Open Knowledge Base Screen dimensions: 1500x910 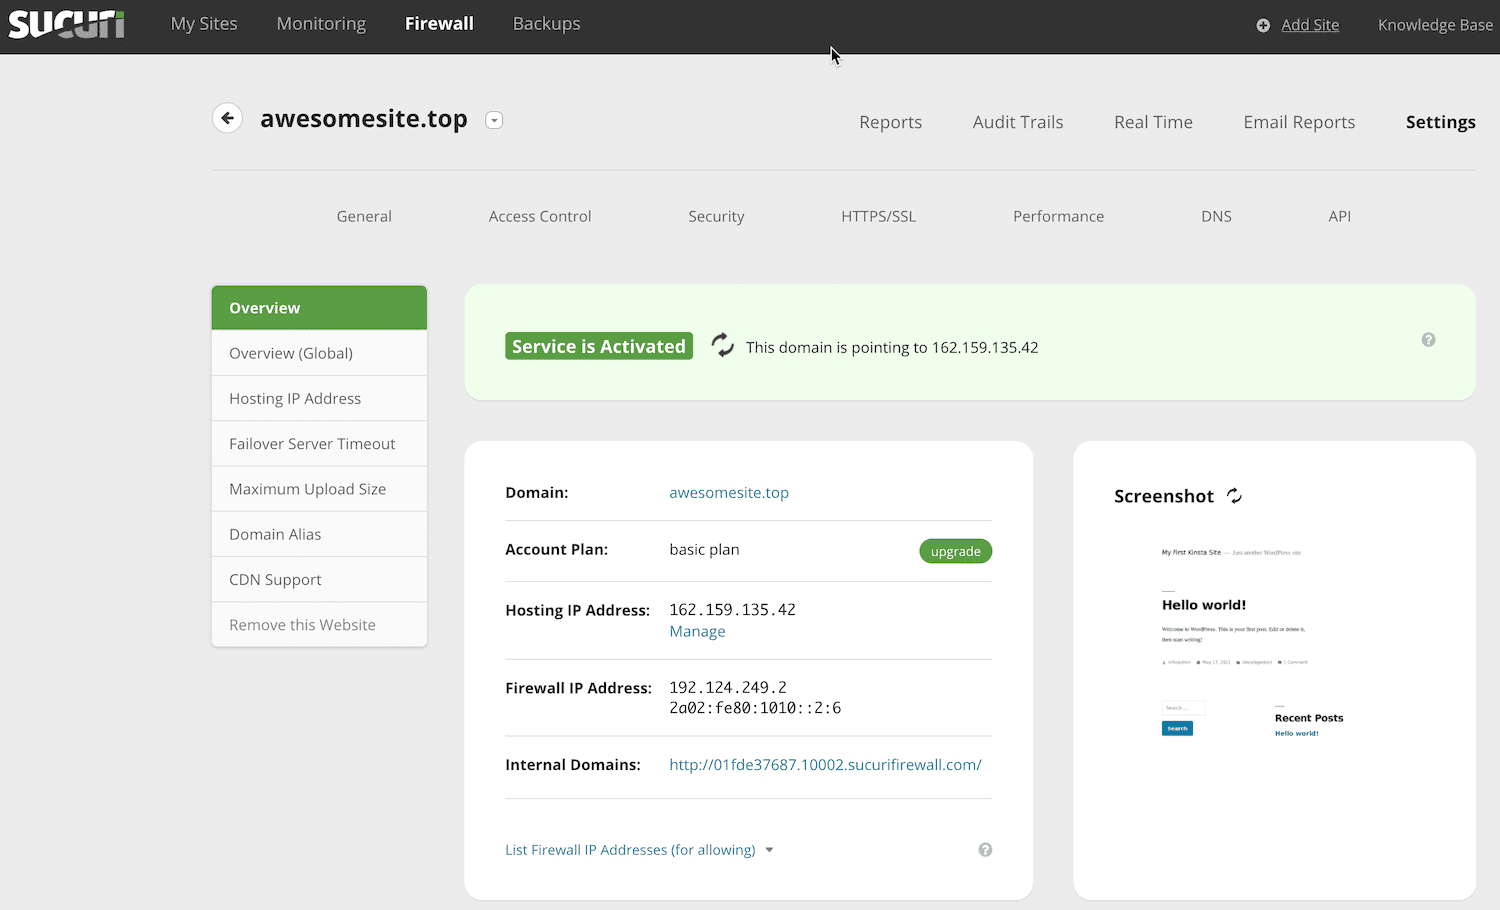pos(1435,25)
